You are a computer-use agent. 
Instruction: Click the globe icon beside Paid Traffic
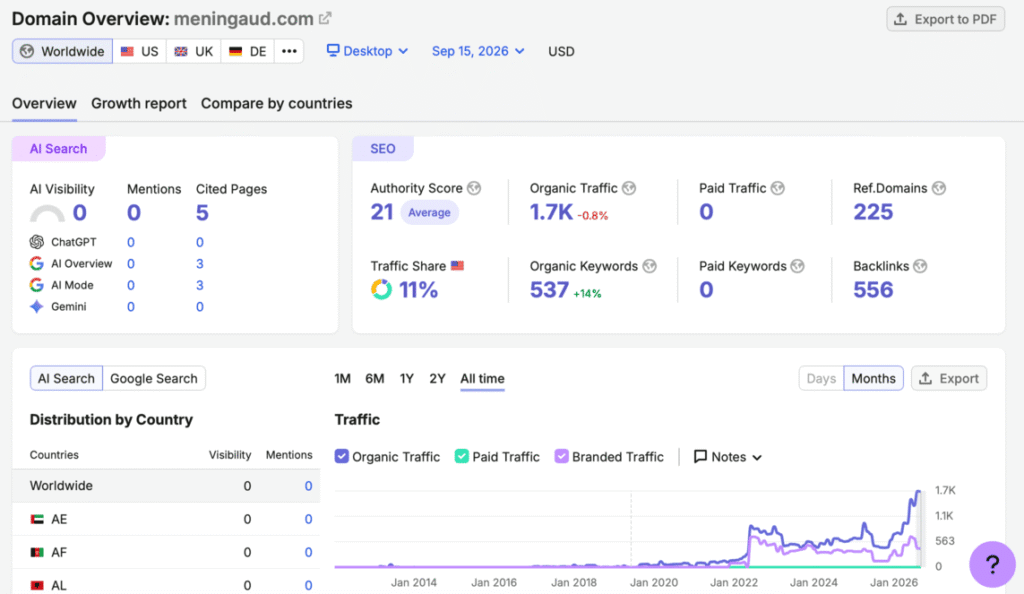pyautogui.click(x=777, y=188)
